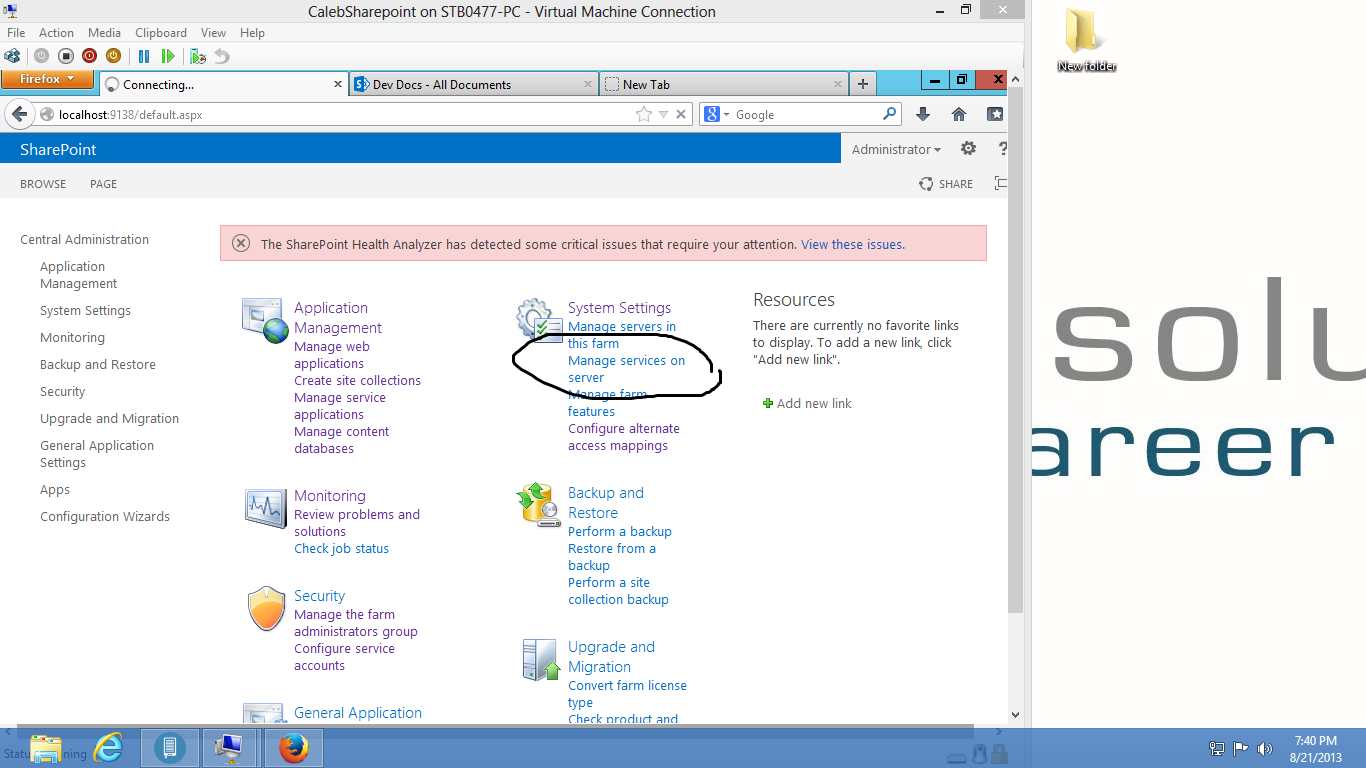
Task: Select the PAGE ribbon tab
Action: (x=103, y=184)
